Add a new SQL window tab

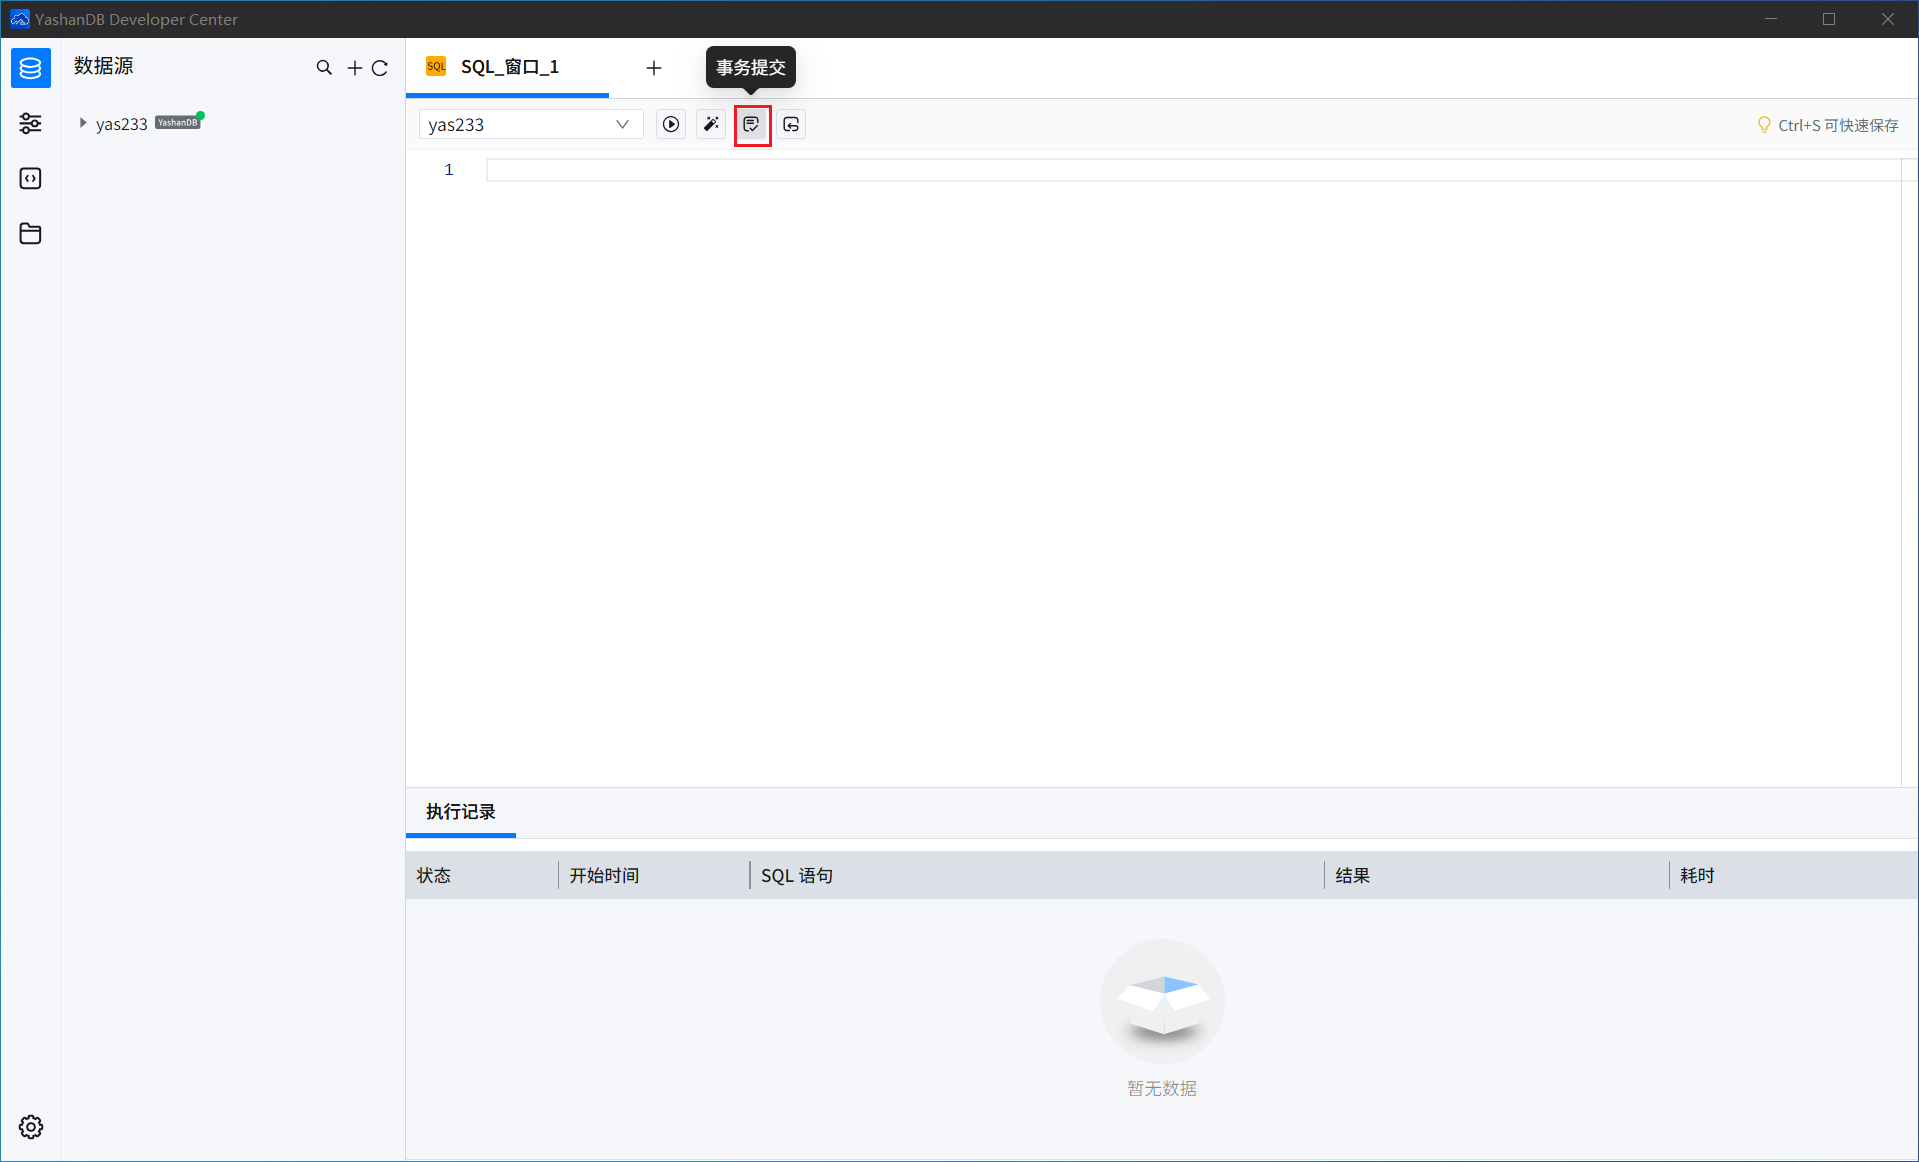click(x=654, y=68)
